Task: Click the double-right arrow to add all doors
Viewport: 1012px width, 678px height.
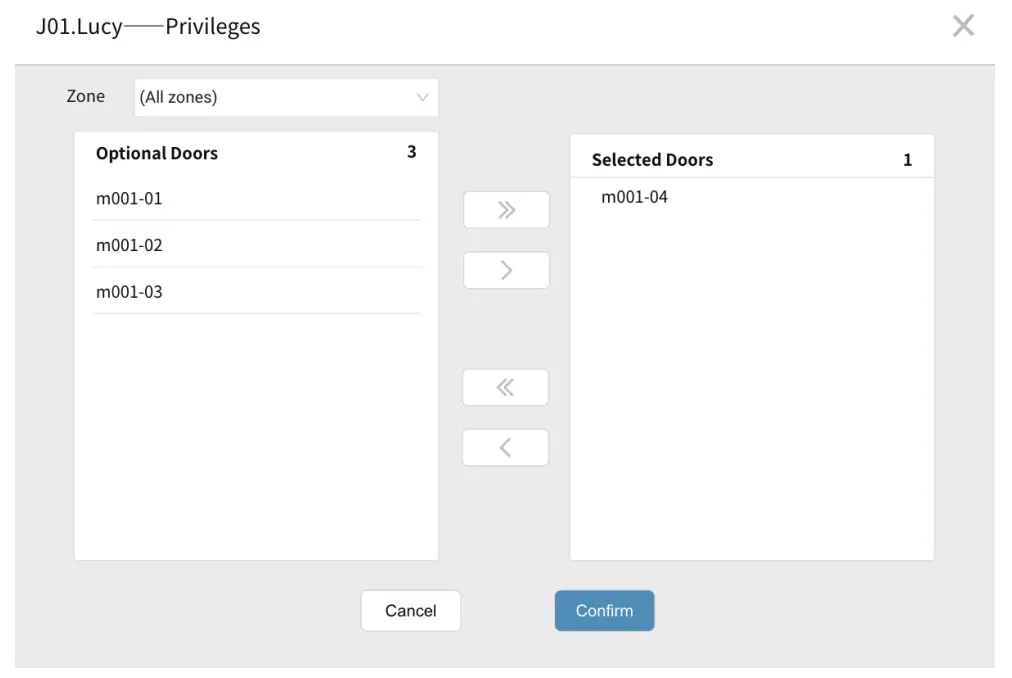Action: 506,210
